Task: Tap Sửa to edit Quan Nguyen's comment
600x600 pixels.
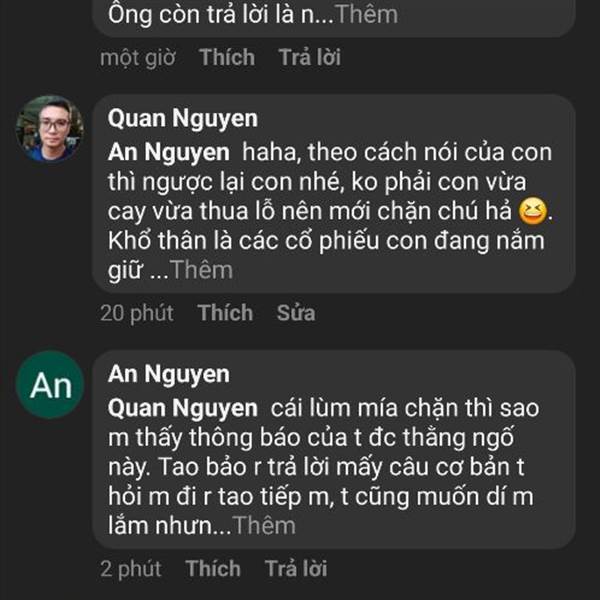Action: (x=296, y=313)
